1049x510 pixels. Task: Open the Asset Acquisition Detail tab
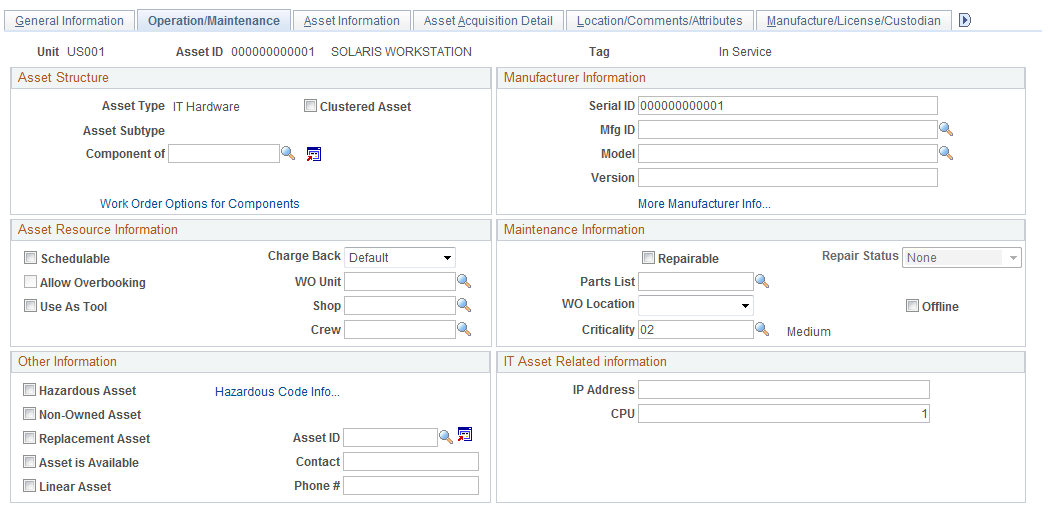pos(488,21)
